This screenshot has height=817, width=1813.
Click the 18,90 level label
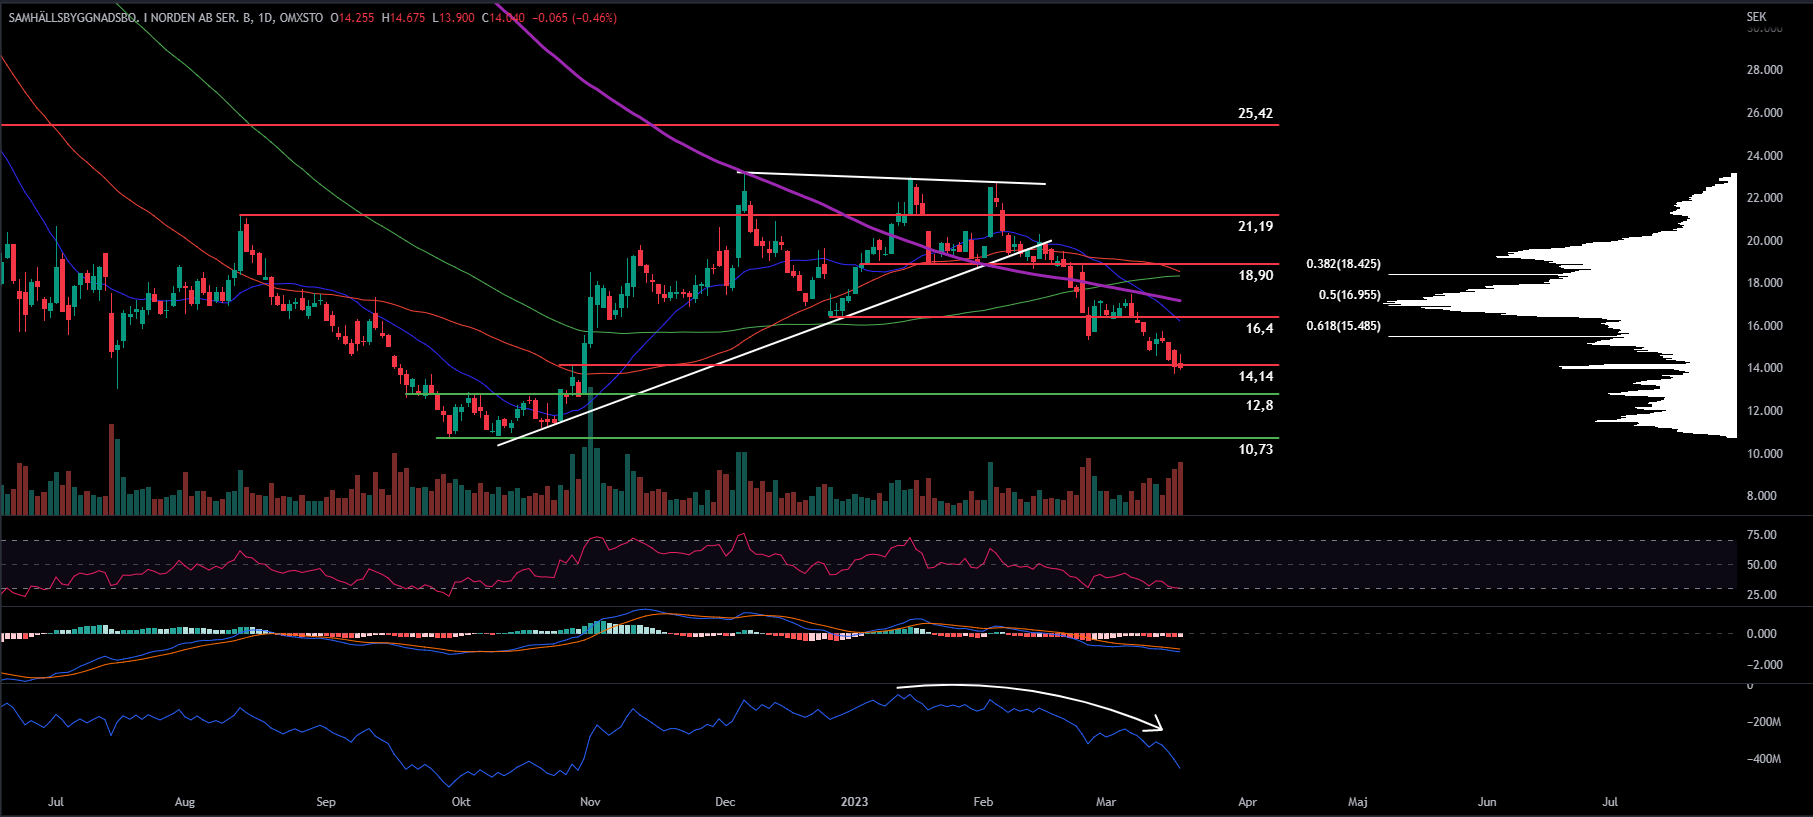pyautogui.click(x=1255, y=275)
